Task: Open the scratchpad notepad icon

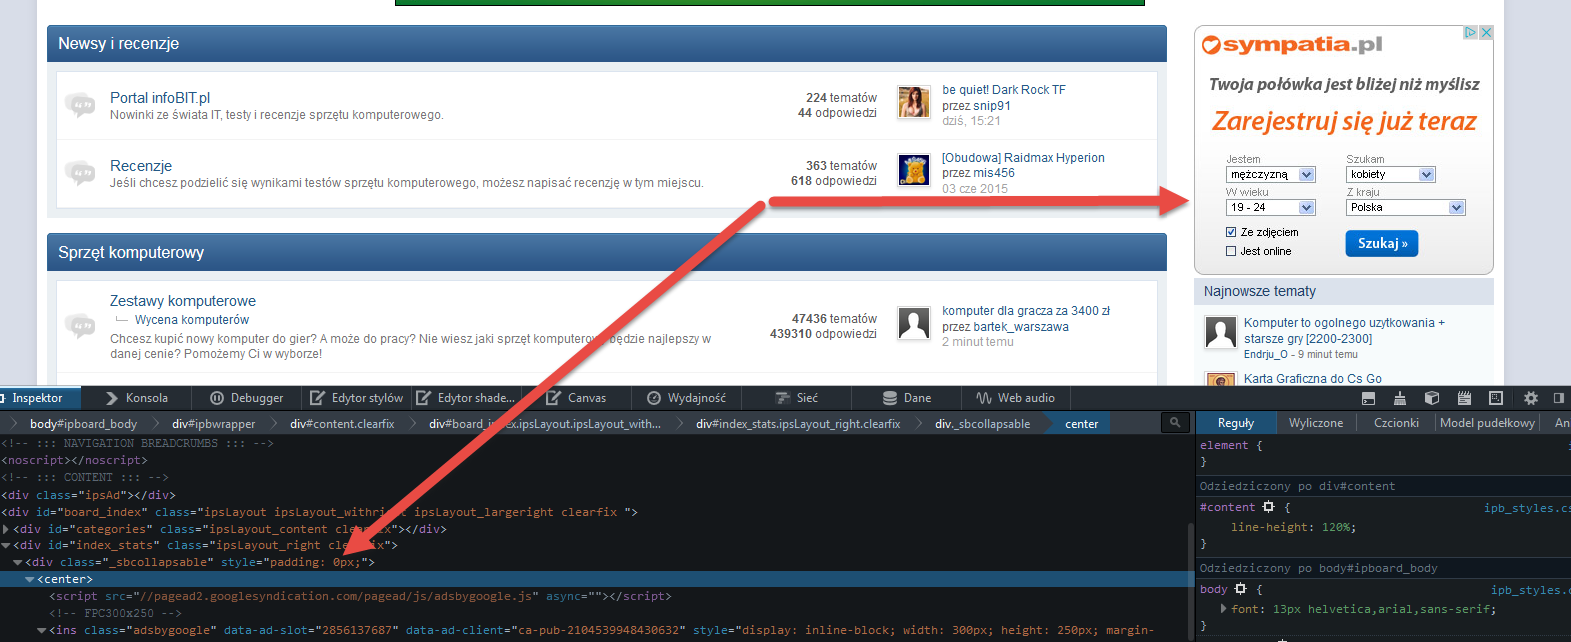Action: click(1464, 398)
